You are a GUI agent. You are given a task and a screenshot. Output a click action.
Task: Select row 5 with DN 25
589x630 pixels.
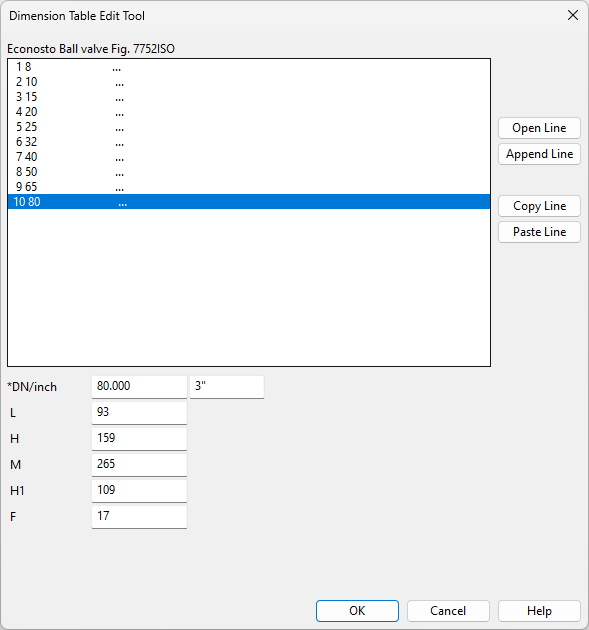(249, 127)
